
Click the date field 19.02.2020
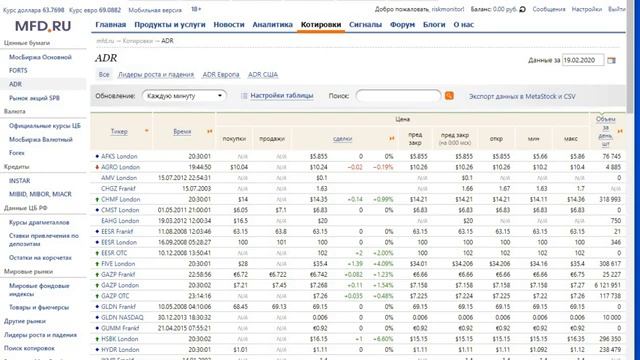pos(583,60)
